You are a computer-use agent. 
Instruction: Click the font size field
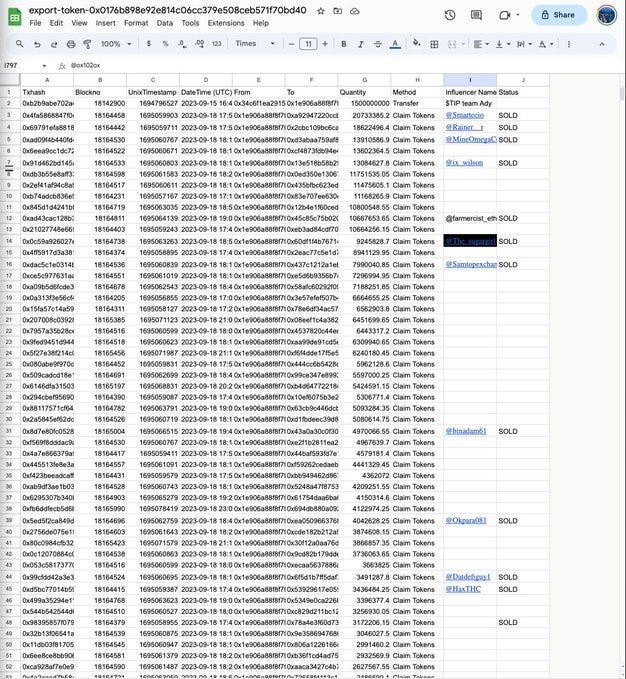(308, 44)
